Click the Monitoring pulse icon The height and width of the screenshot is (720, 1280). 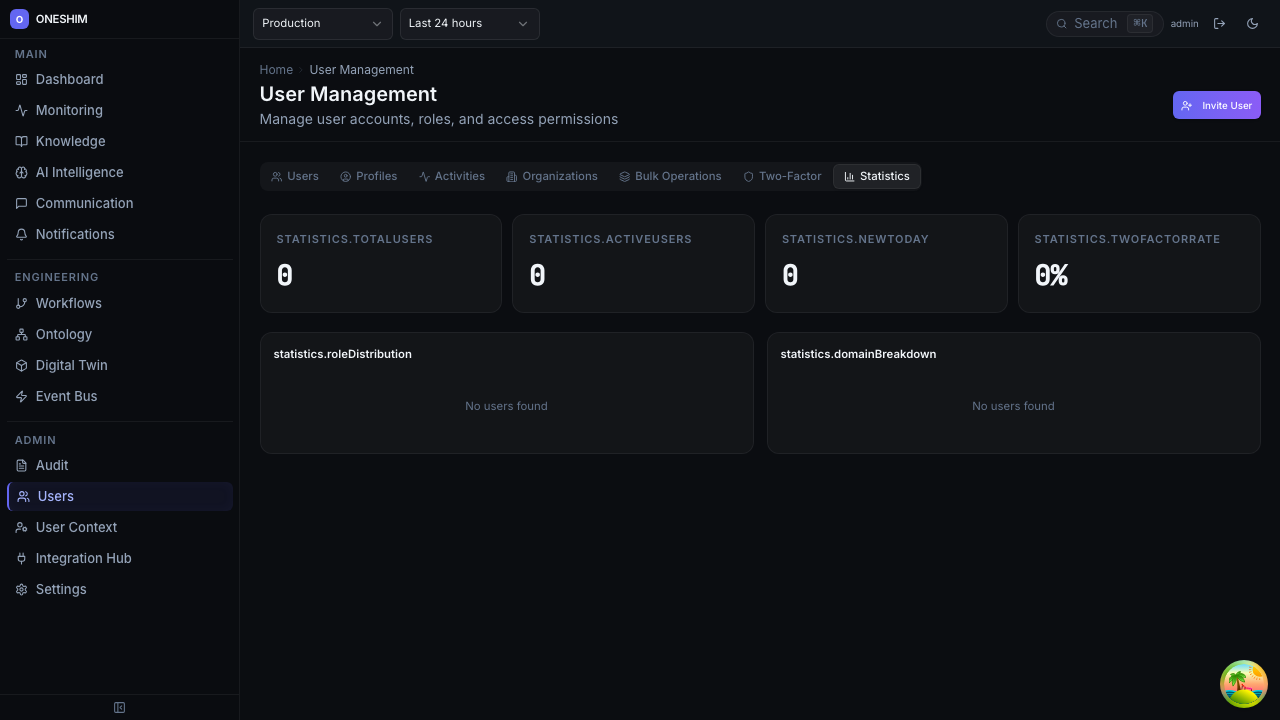(x=21, y=110)
